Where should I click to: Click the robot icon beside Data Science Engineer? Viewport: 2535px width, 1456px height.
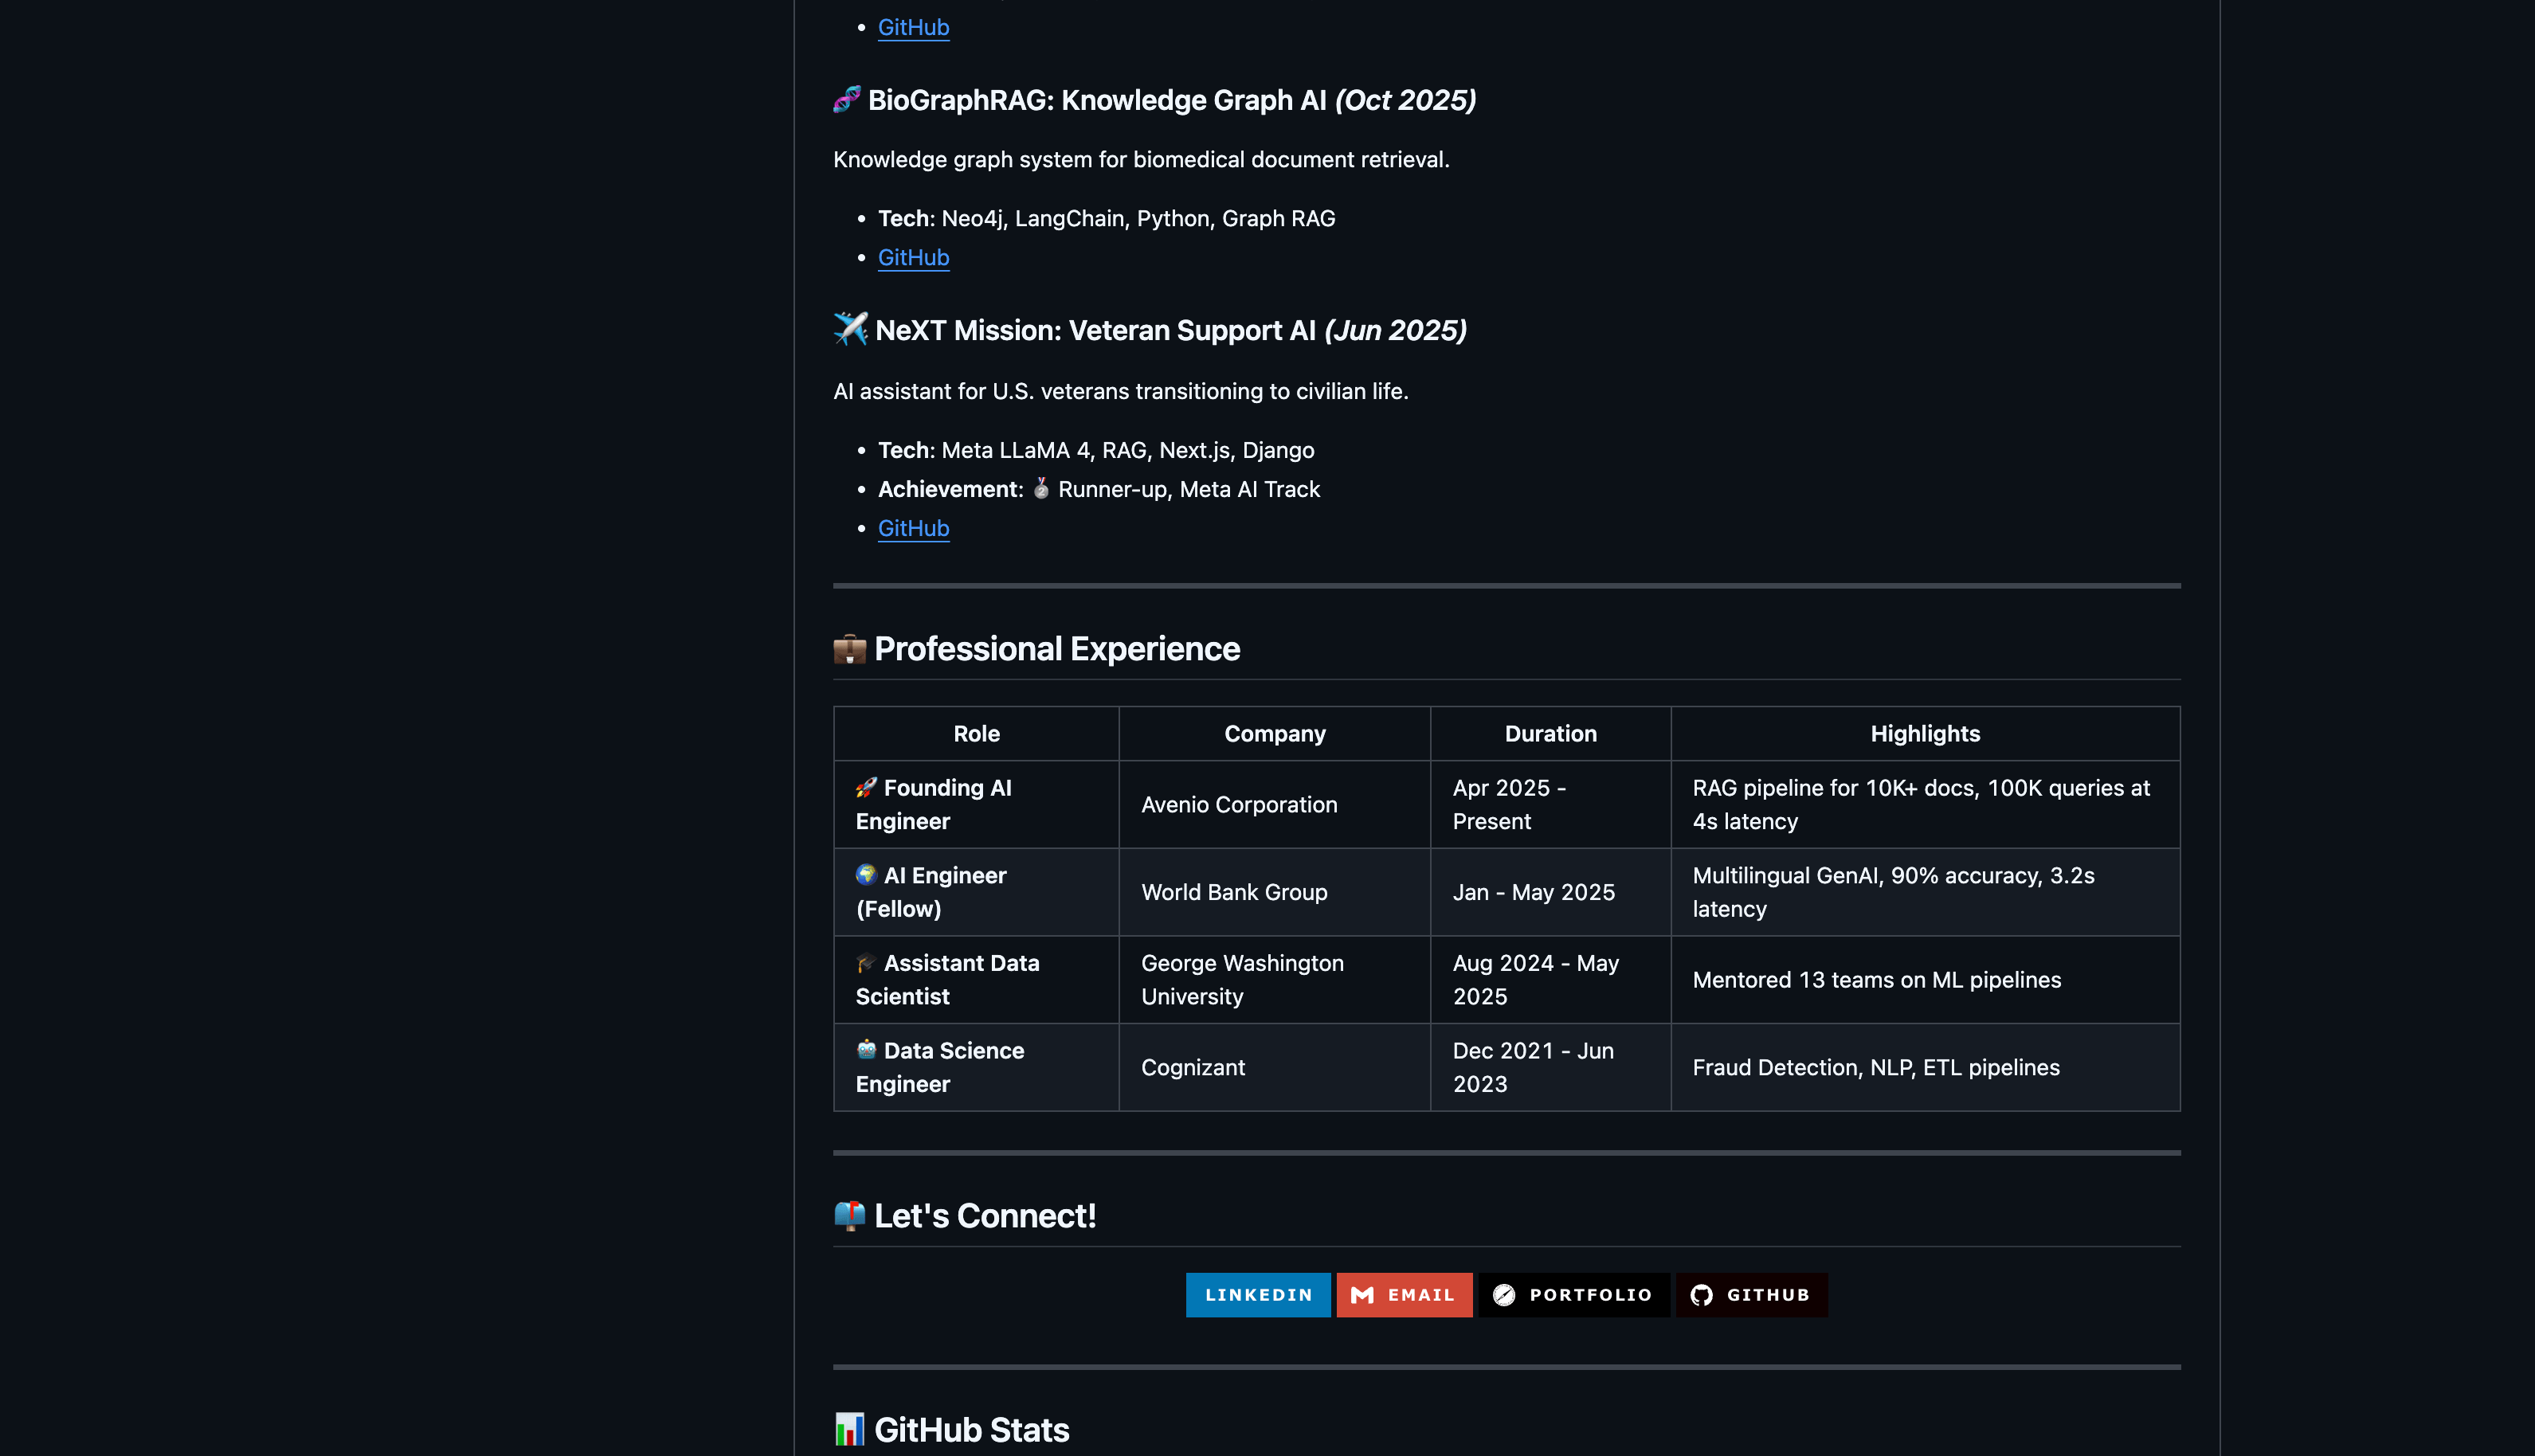(866, 1050)
